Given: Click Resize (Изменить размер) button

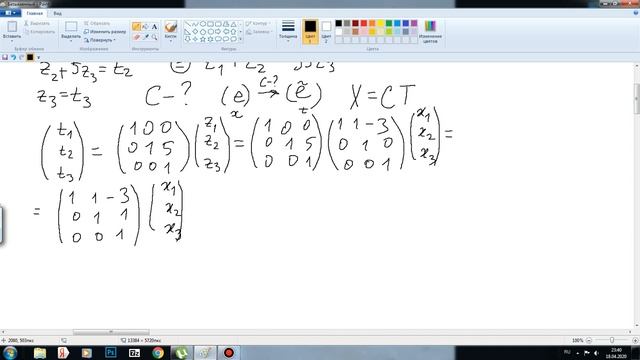Looking at the screenshot, I should coord(105,32).
